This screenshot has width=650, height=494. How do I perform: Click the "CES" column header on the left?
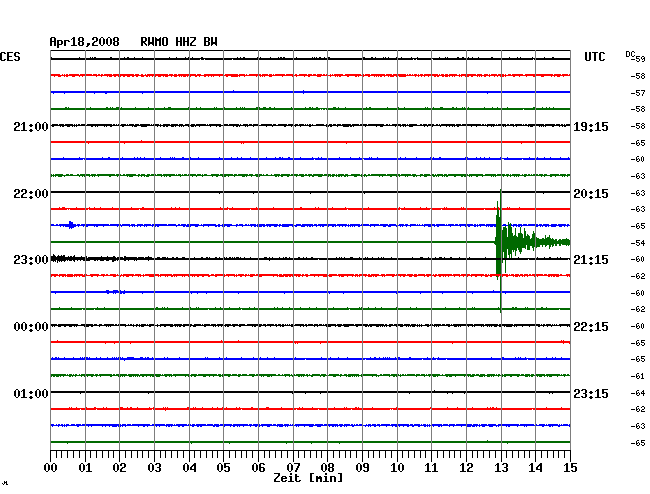point(10,57)
